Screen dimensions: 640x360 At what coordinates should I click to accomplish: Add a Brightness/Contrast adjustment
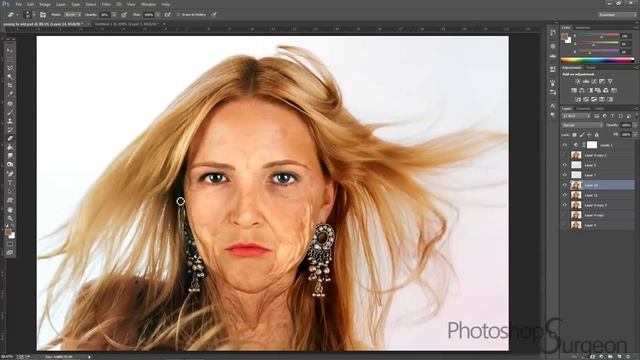578,82
